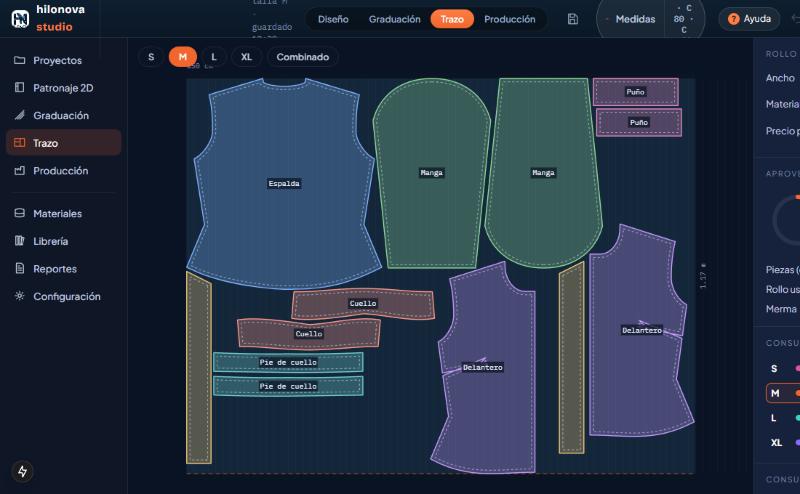Click the Trazo layout icon in sidebar
The height and width of the screenshot is (494, 800).
tap(19, 143)
